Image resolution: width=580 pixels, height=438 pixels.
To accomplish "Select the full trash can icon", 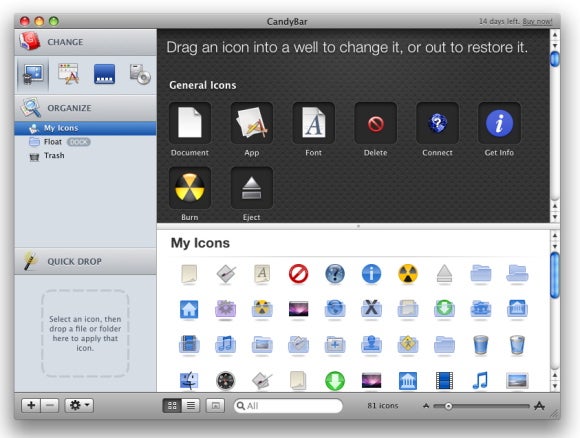I will coord(517,344).
